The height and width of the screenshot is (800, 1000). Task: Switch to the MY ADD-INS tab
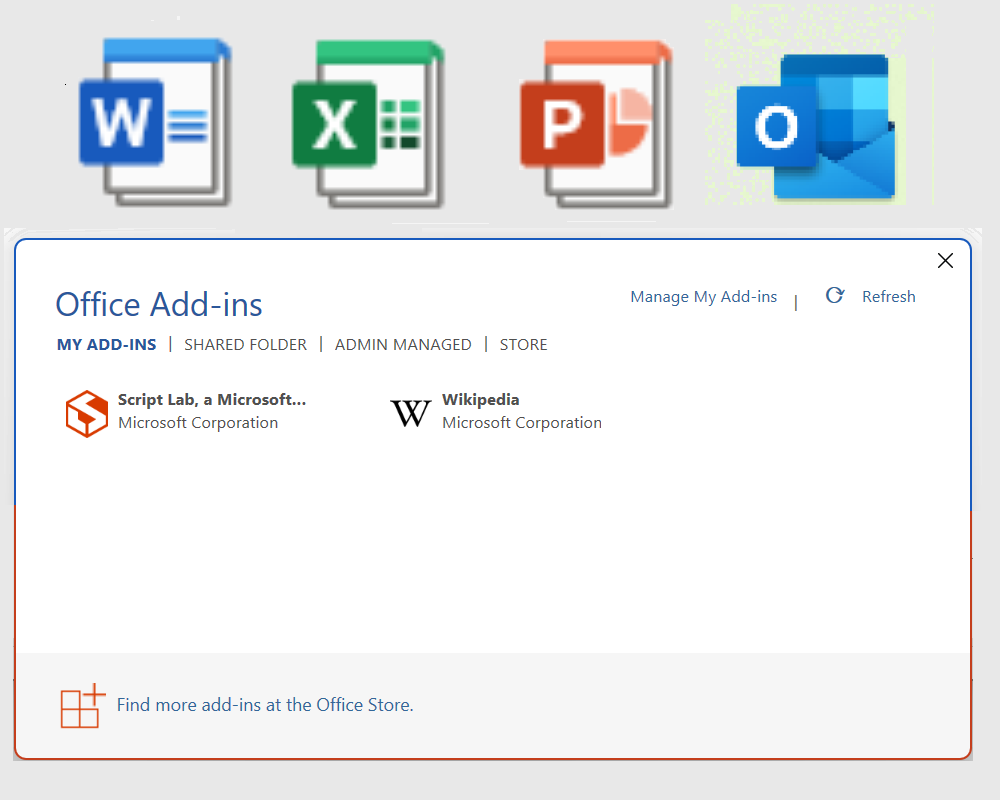106,345
